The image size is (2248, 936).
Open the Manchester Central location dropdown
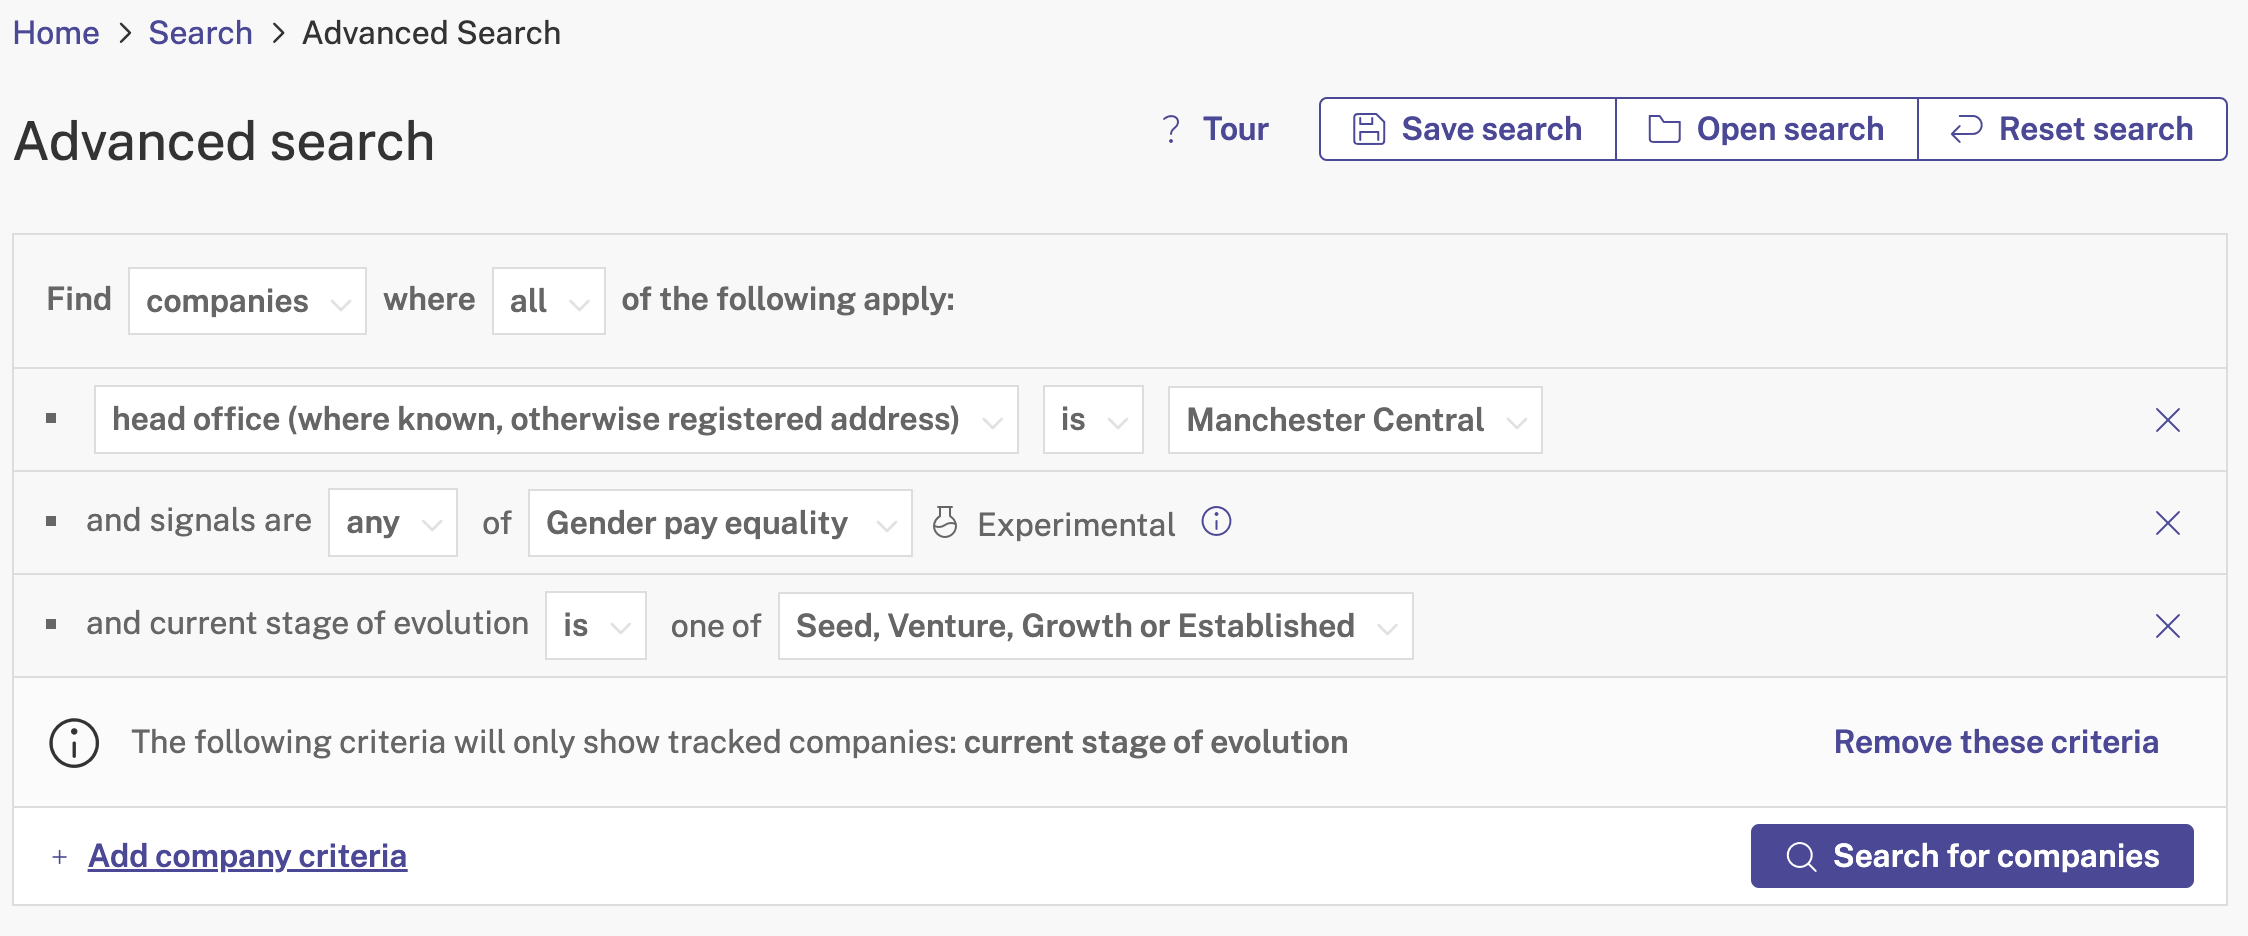pyautogui.click(x=1355, y=420)
